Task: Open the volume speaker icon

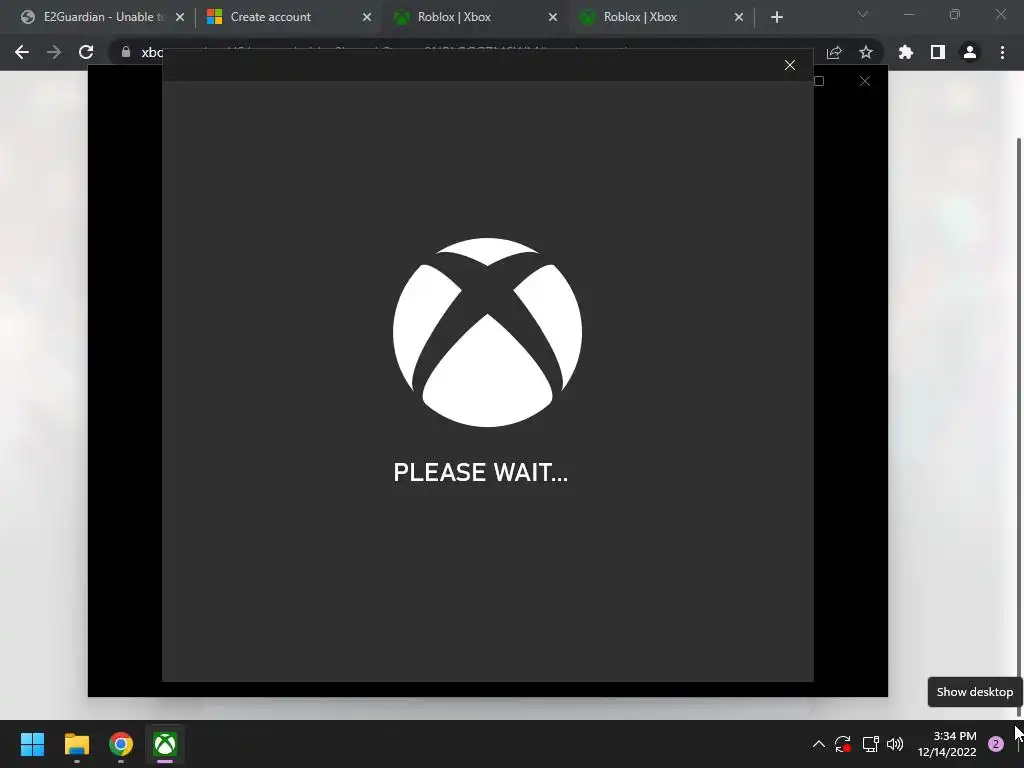Action: (x=895, y=744)
